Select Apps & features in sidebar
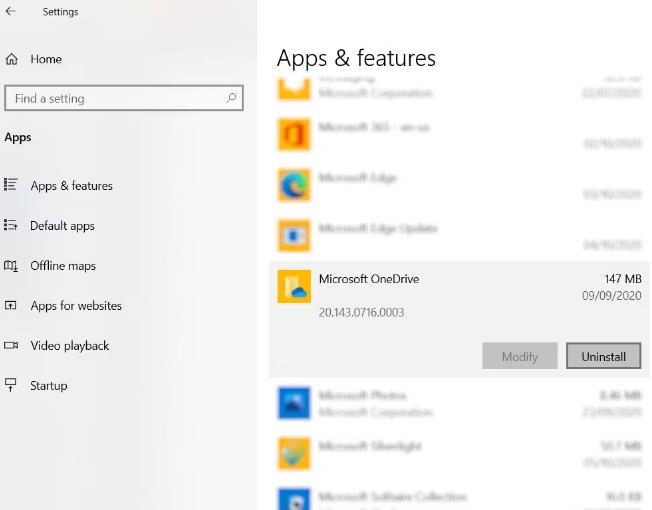Viewport: 652px width, 510px height. click(x=72, y=186)
